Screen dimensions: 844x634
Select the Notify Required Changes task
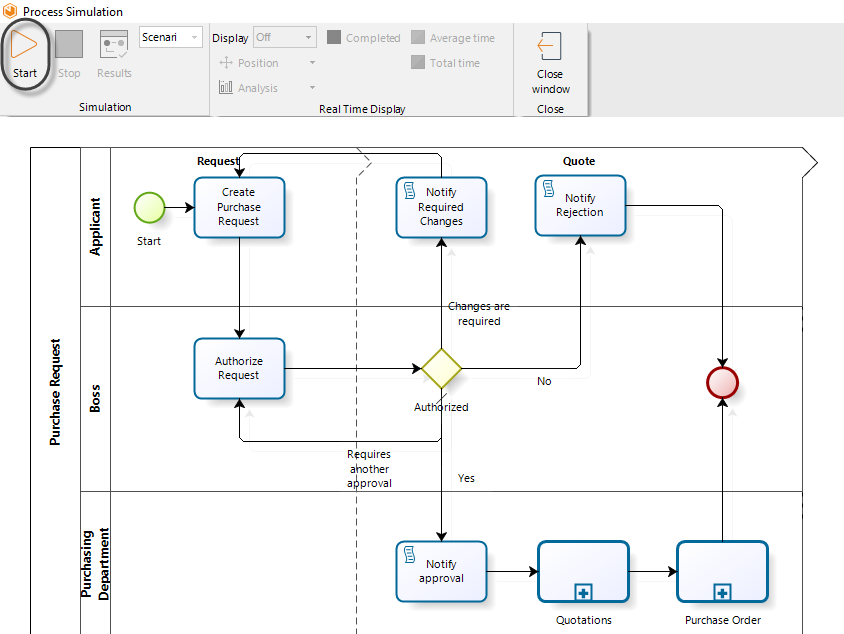coord(441,207)
